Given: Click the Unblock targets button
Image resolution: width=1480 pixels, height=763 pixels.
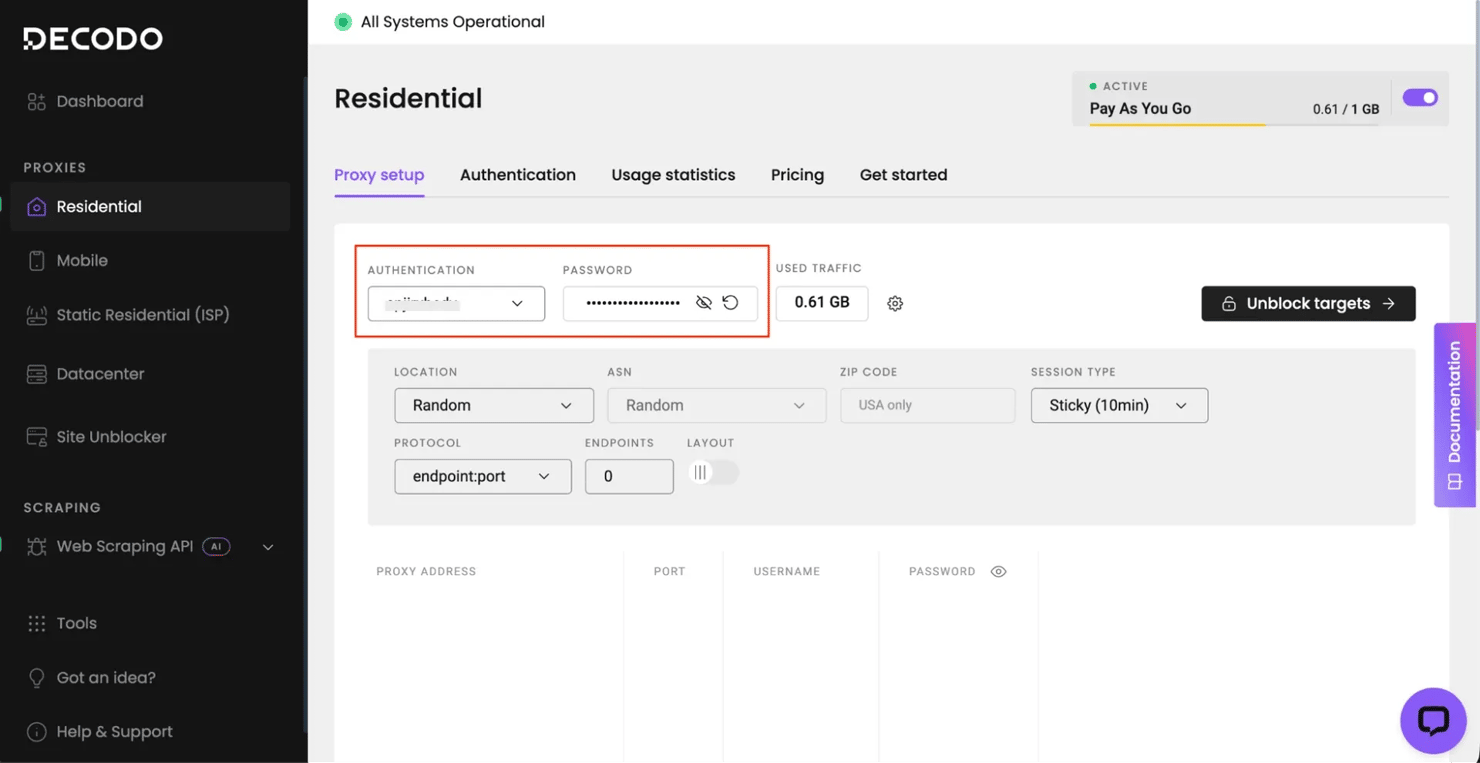Looking at the screenshot, I should 1307,304.
